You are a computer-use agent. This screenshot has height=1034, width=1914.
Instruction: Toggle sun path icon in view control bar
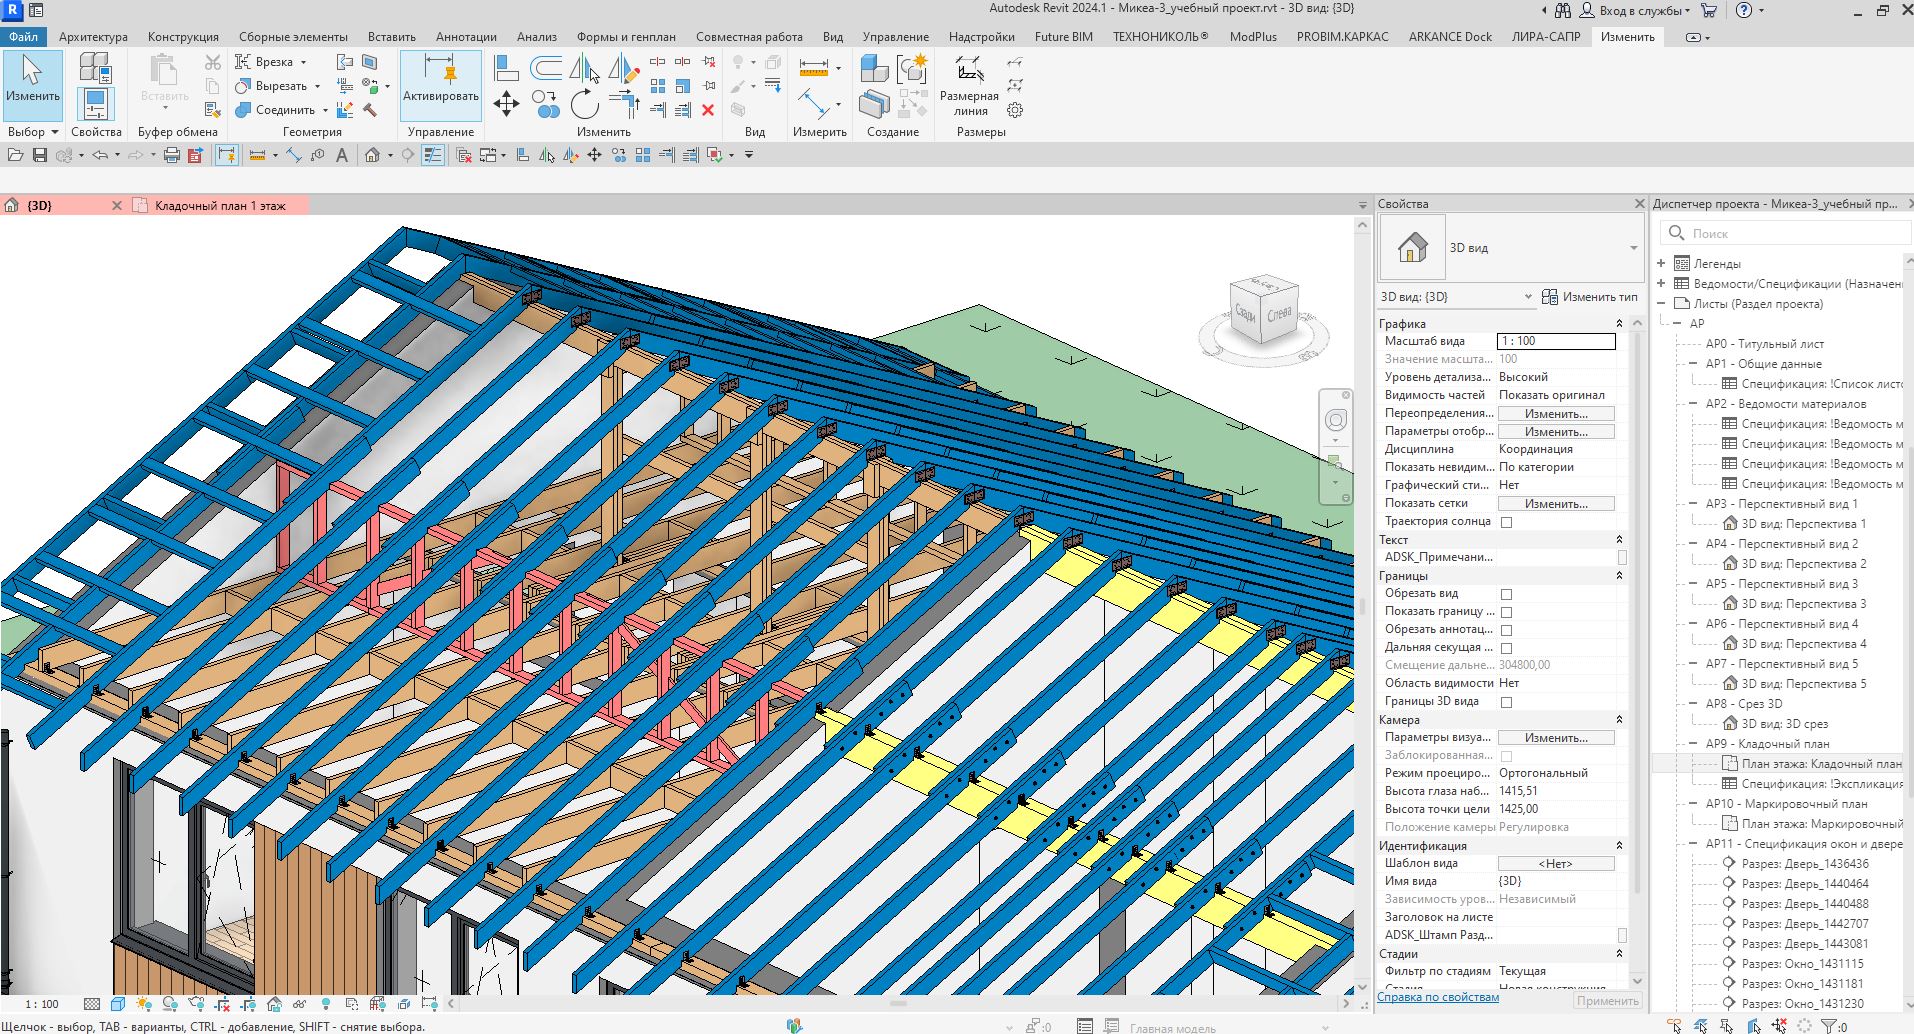[143, 1004]
